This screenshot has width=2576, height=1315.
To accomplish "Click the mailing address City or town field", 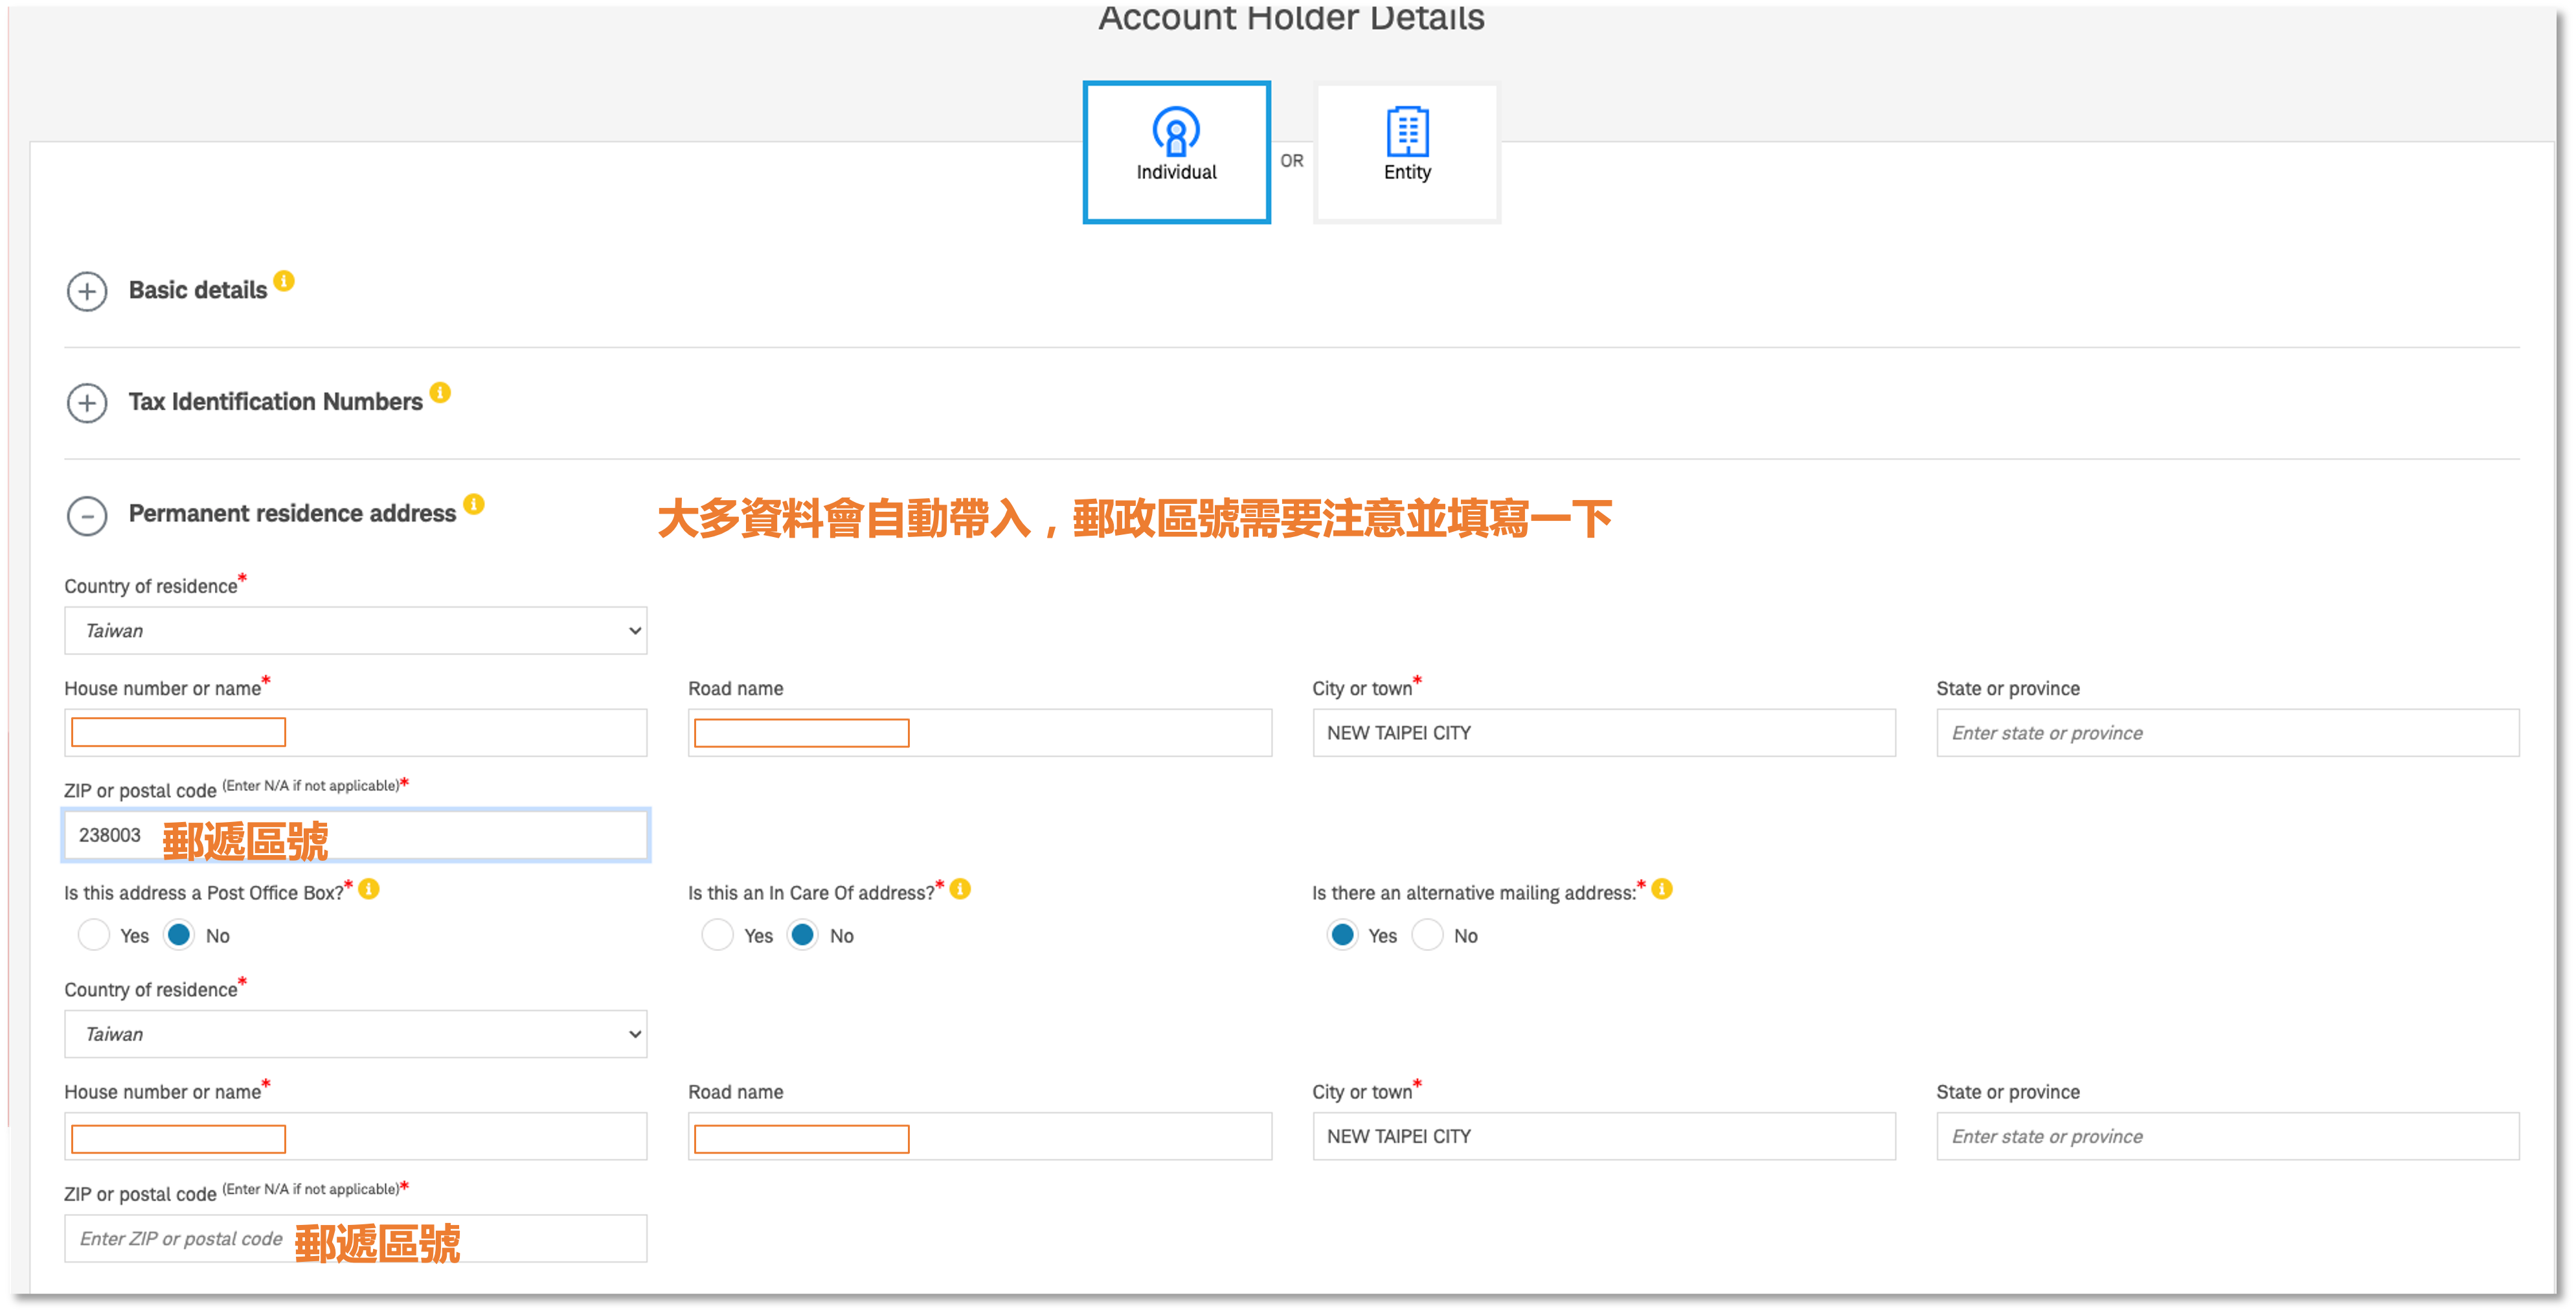I will (1603, 1136).
